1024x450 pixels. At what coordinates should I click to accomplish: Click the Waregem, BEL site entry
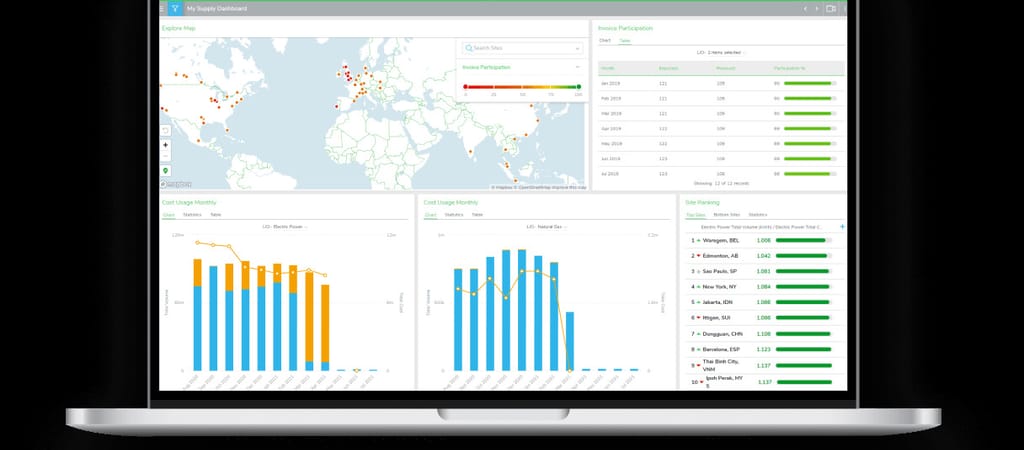tap(722, 240)
